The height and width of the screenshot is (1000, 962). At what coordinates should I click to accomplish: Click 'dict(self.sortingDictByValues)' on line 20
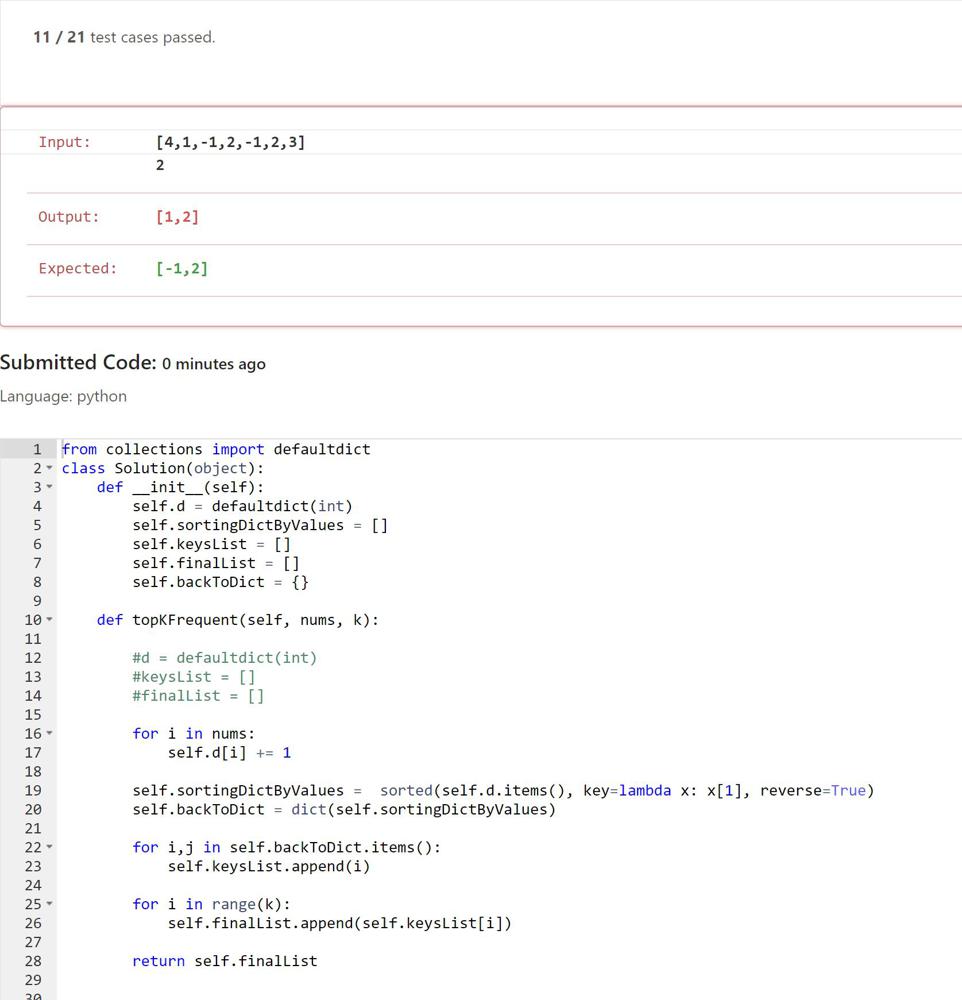pos(424,810)
